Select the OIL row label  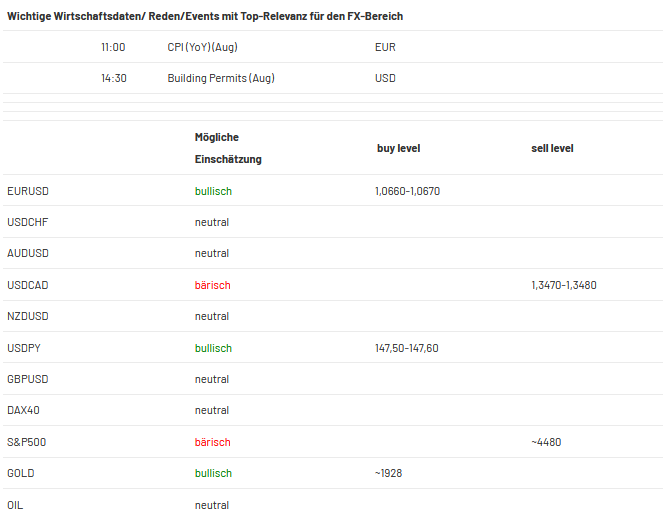pos(15,505)
